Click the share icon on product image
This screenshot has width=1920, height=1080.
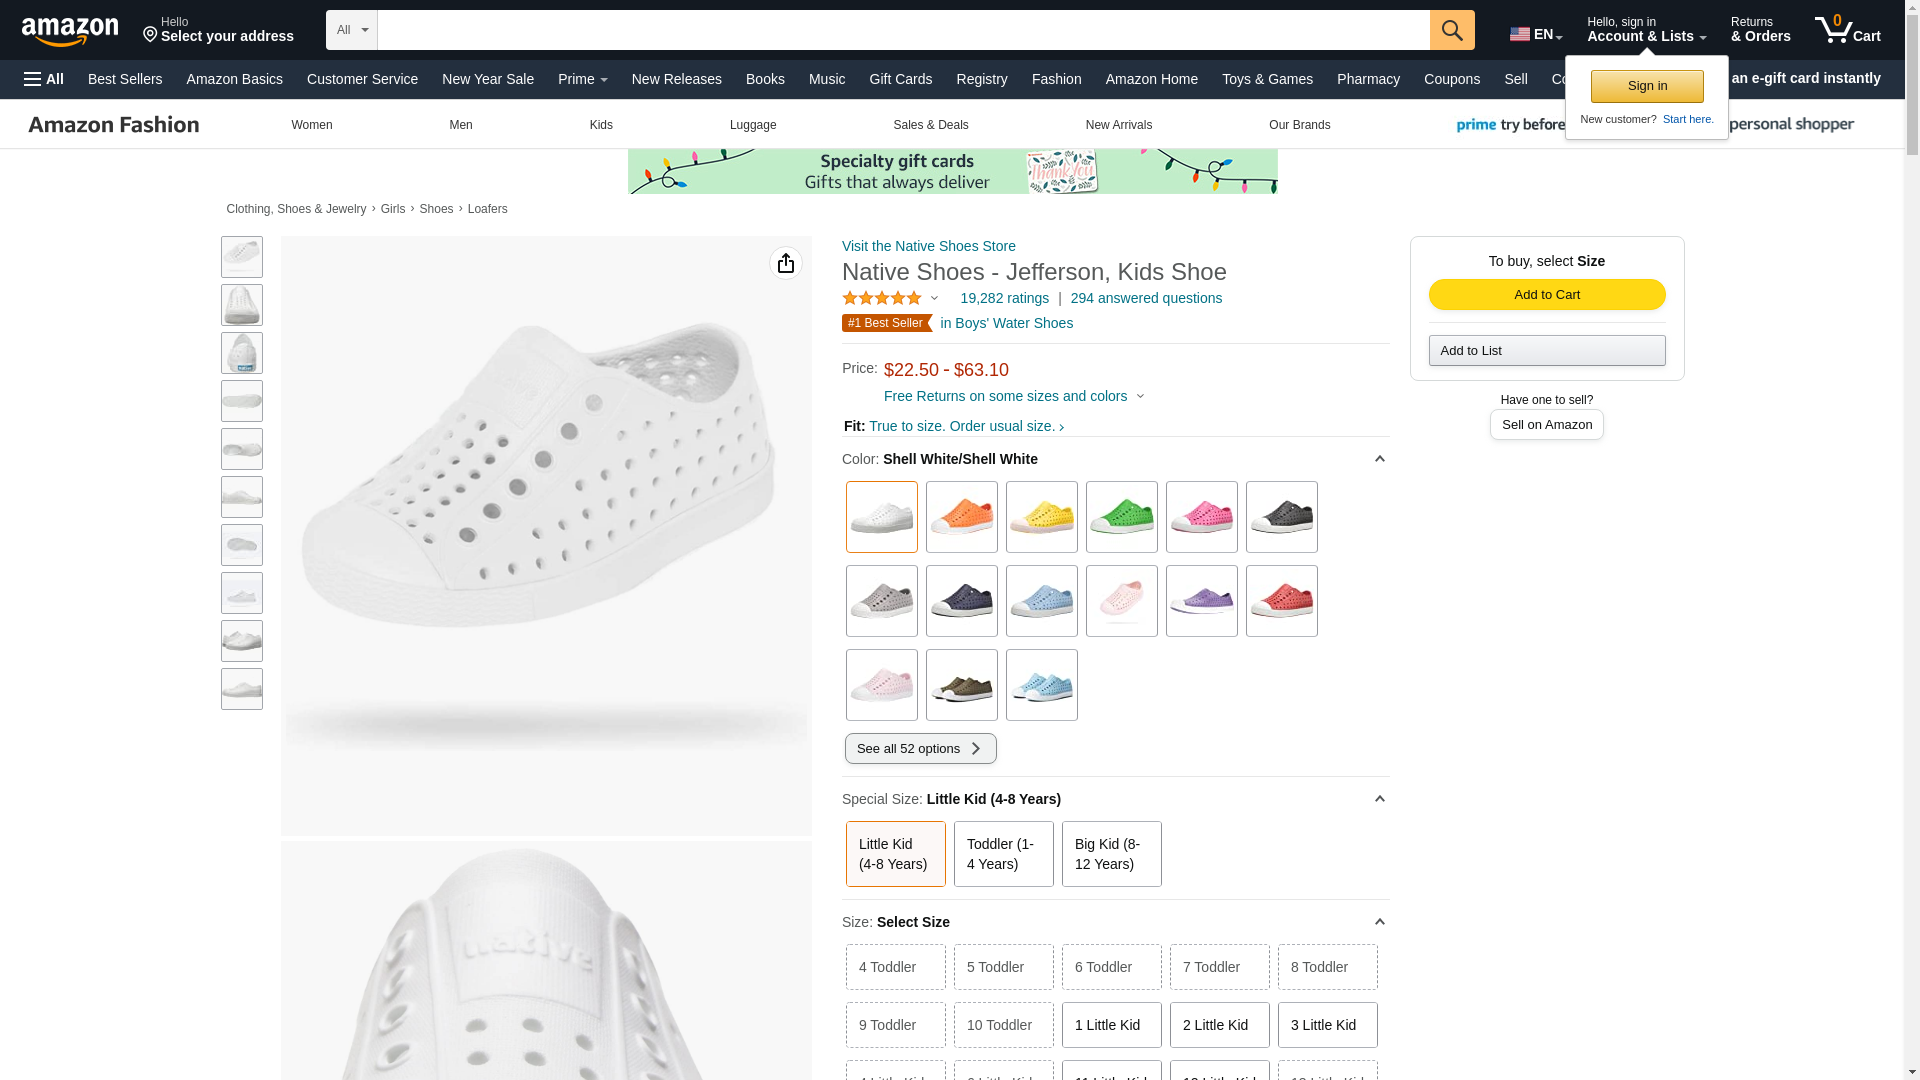point(786,263)
